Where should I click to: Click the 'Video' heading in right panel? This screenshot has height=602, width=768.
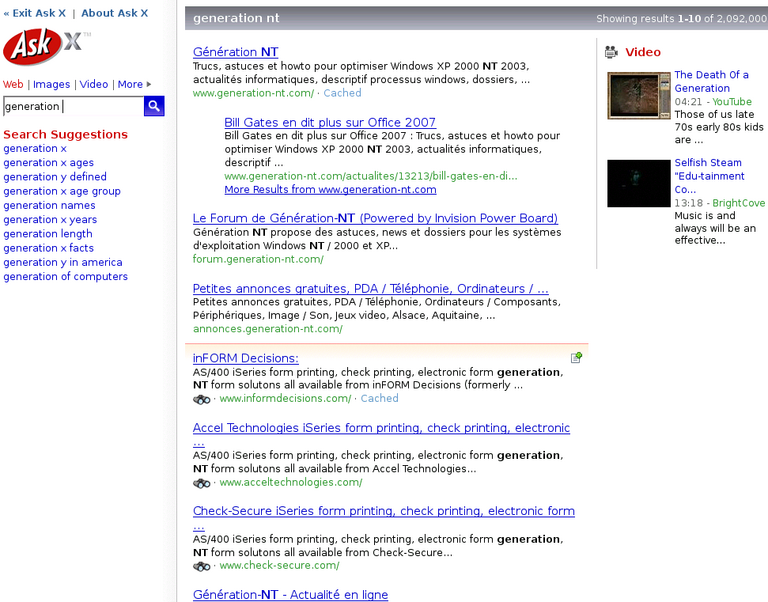(x=643, y=52)
